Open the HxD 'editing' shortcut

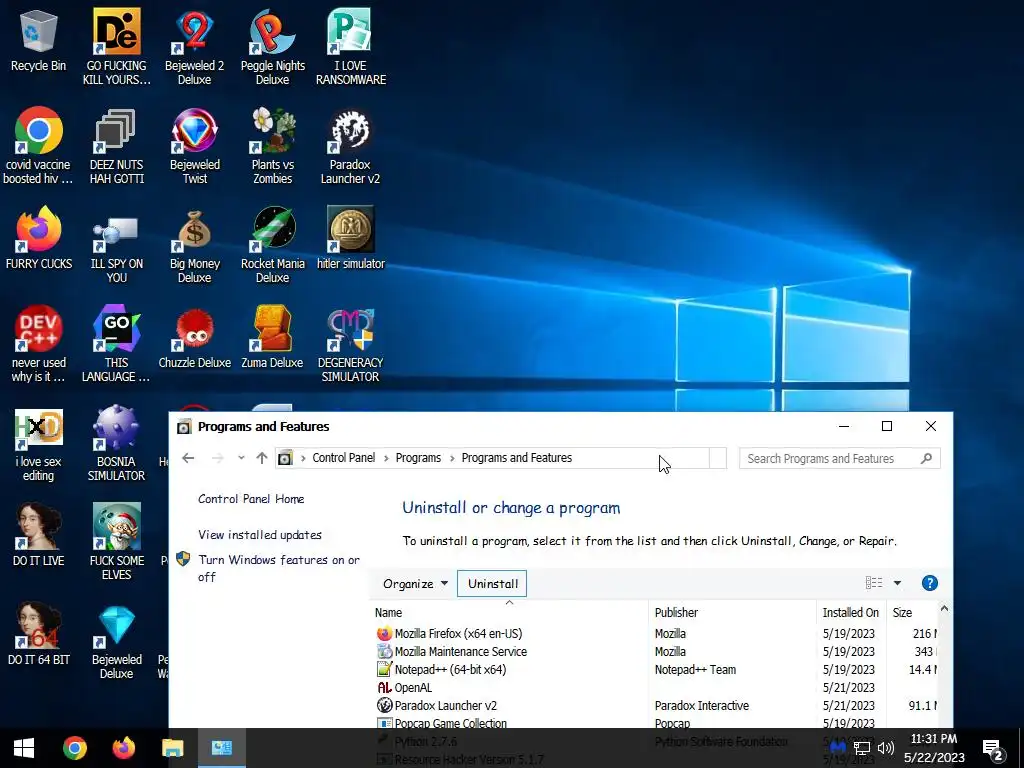(39, 444)
